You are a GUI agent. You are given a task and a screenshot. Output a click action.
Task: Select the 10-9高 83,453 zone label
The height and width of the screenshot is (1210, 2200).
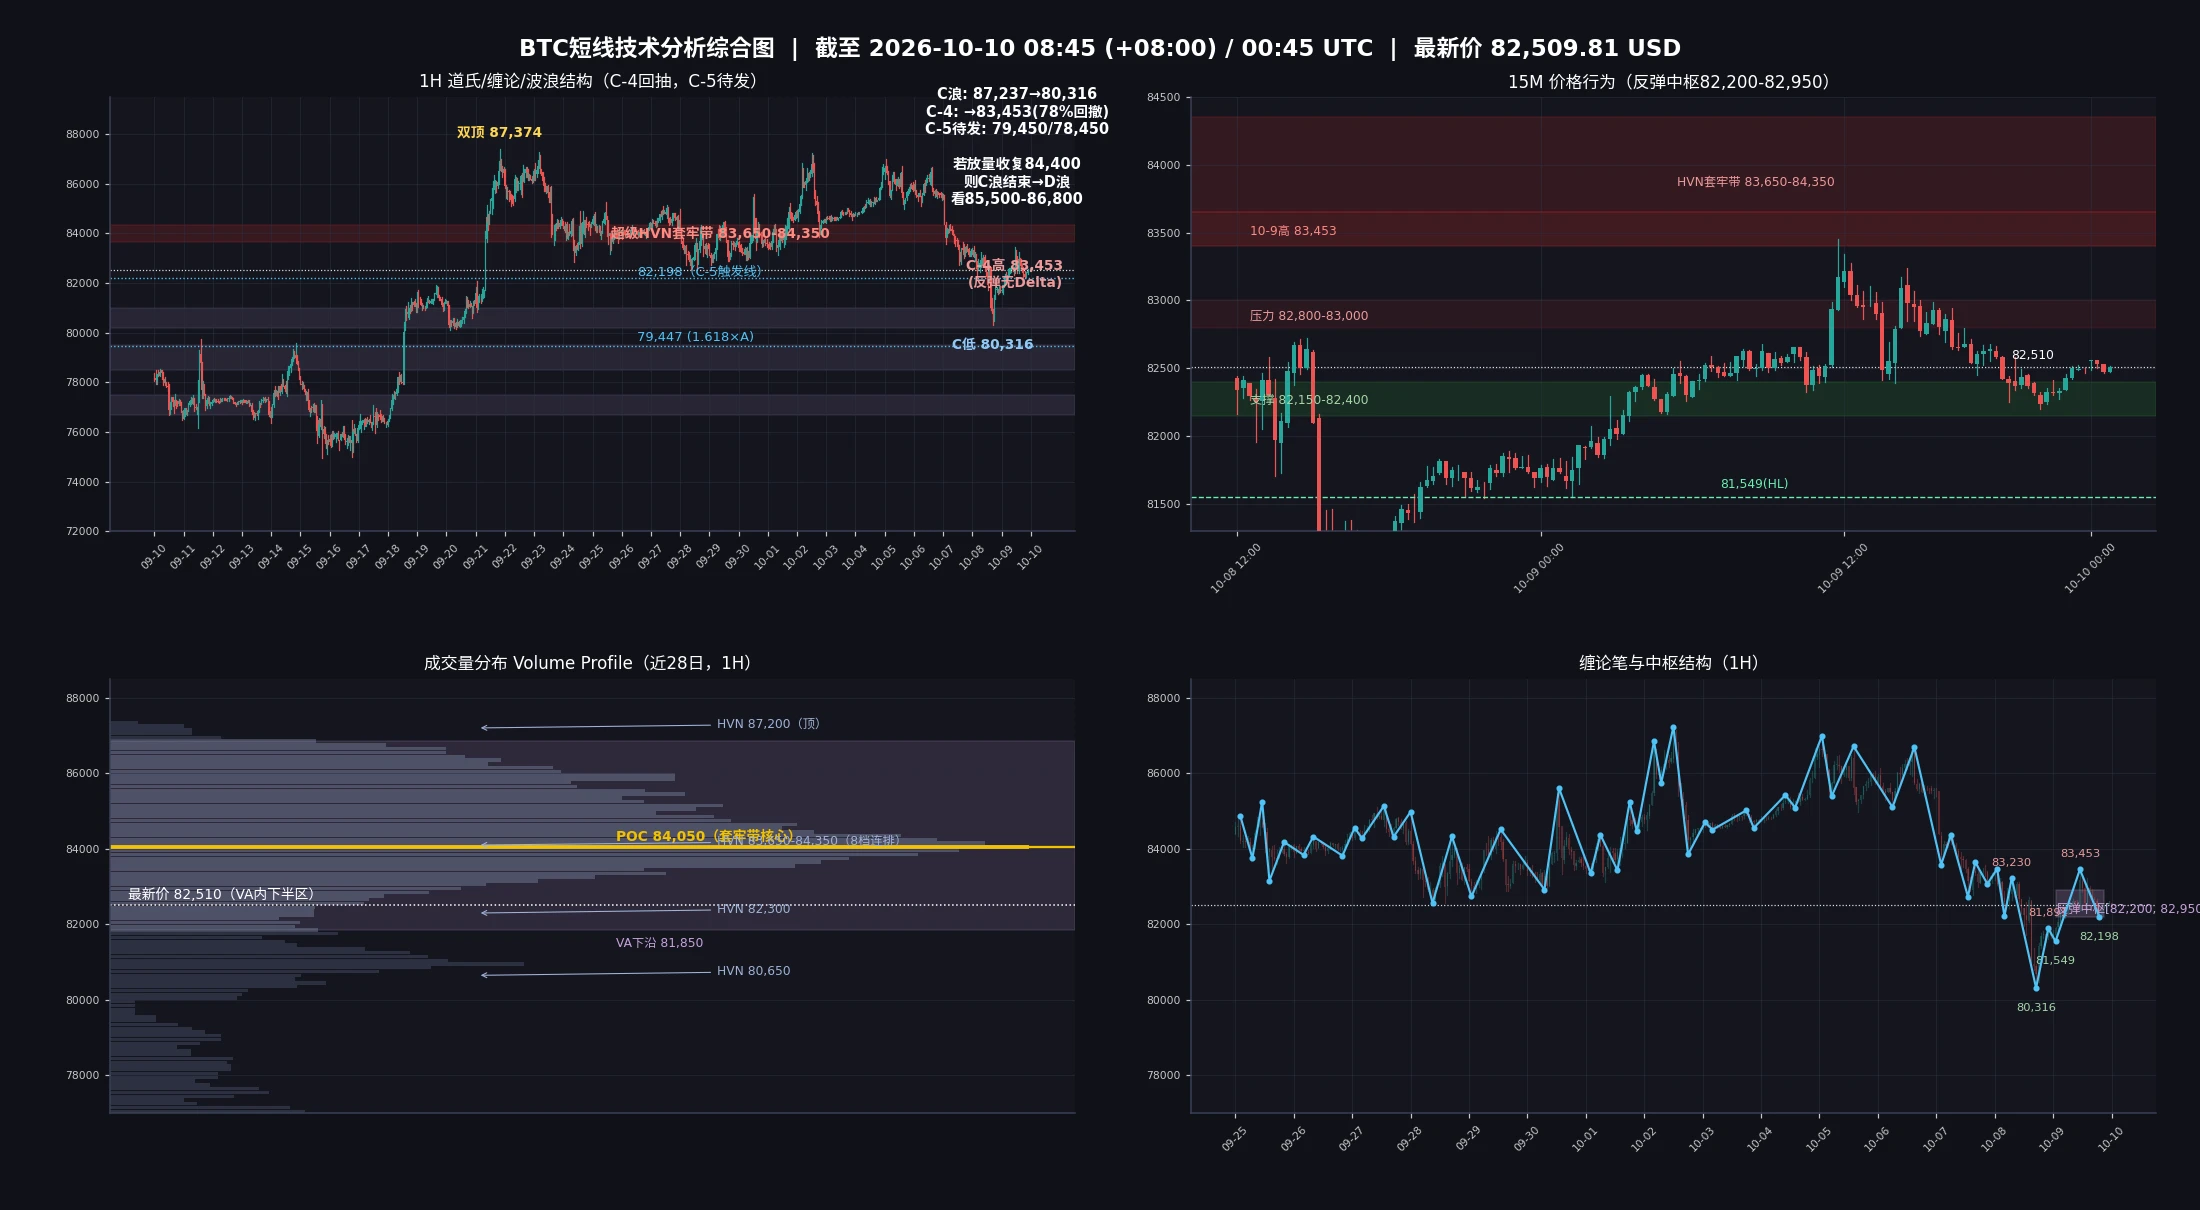click(1292, 231)
